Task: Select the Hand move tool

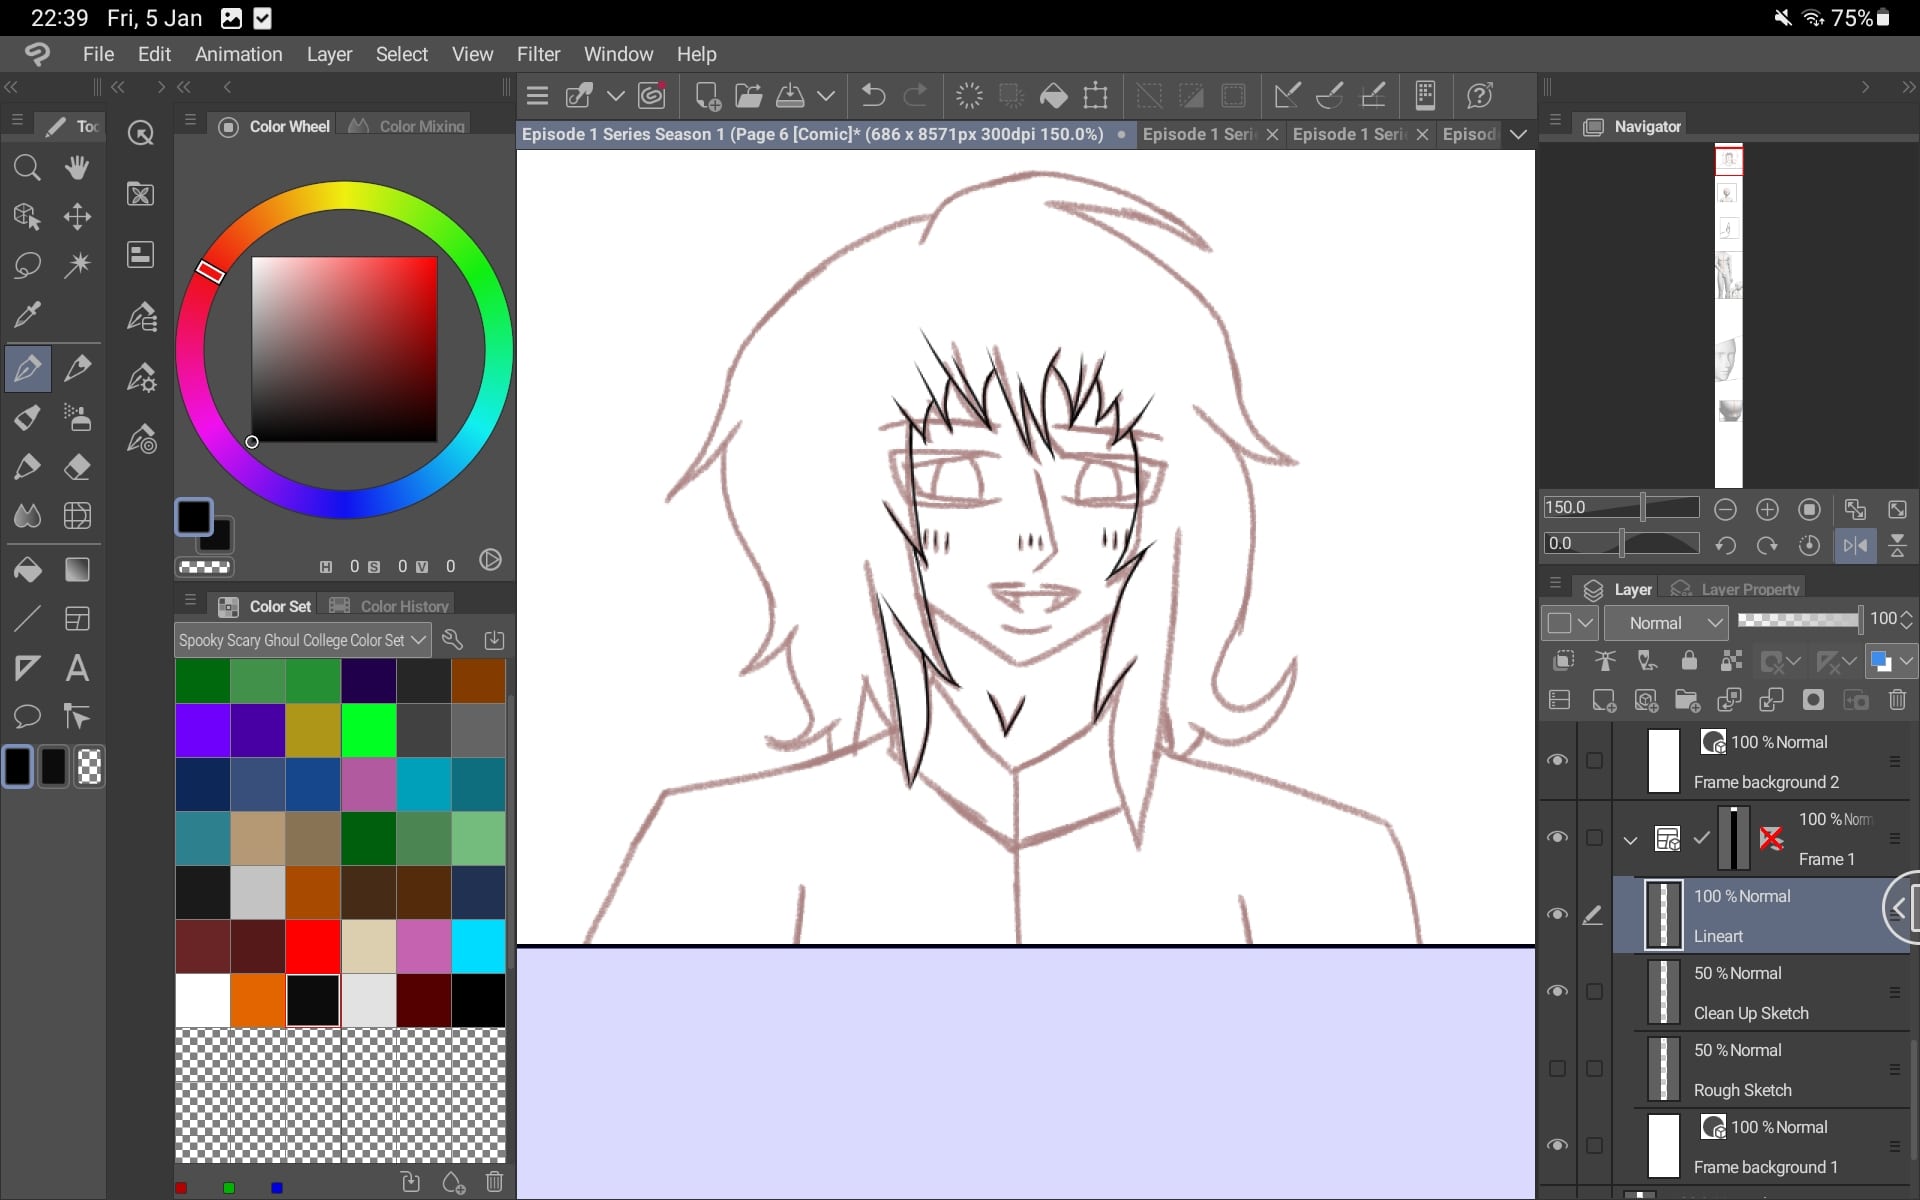Action: (x=77, y=167)
